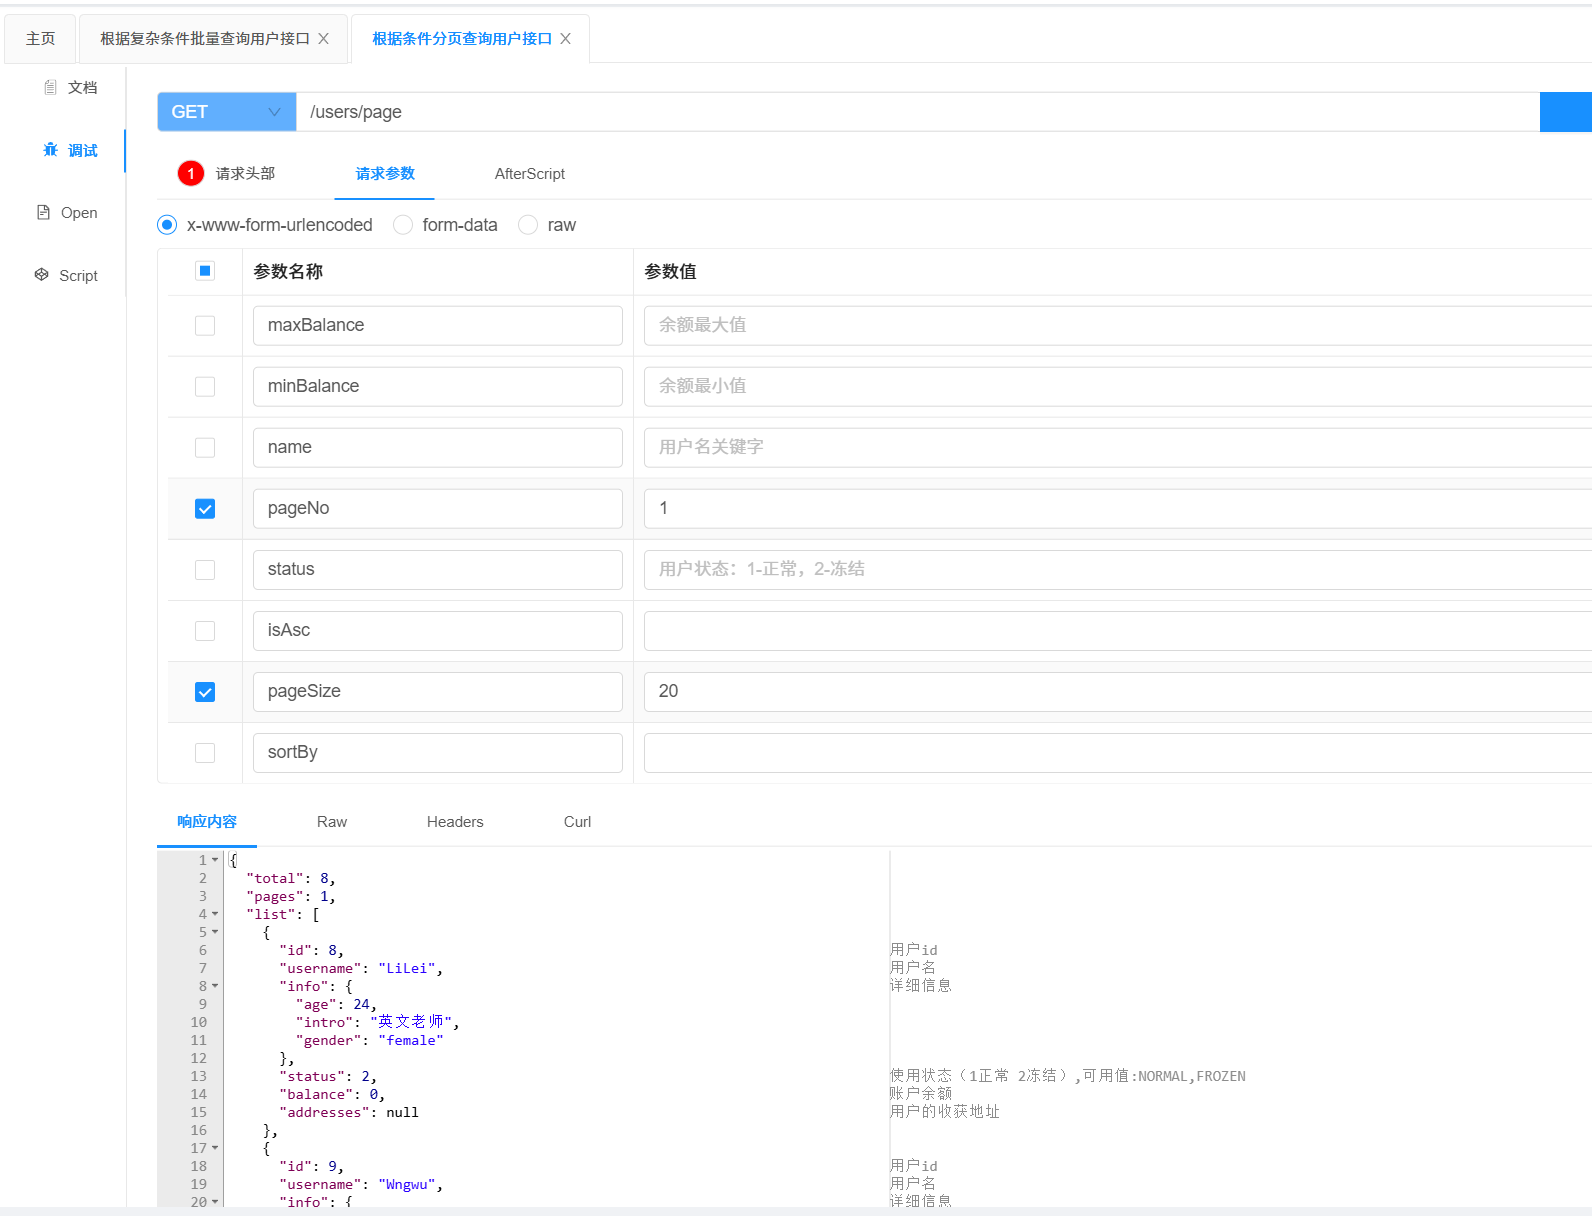The height and width of the screenshot is (1216, 1592).
Task: Close the 根据复杂条件批量查询用户接口 tab
Action: point(323,38)
